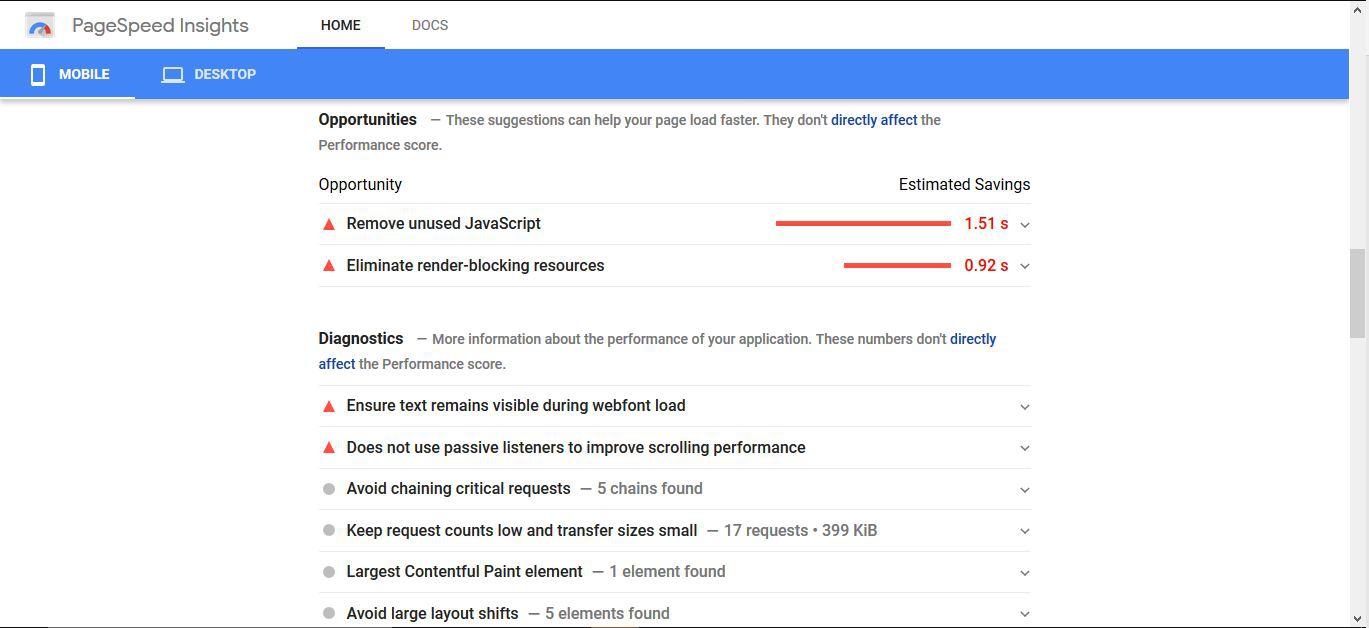Click the scrollbar up arrow
This screenshot has height=628, width=1369.
coord(1358,9)
